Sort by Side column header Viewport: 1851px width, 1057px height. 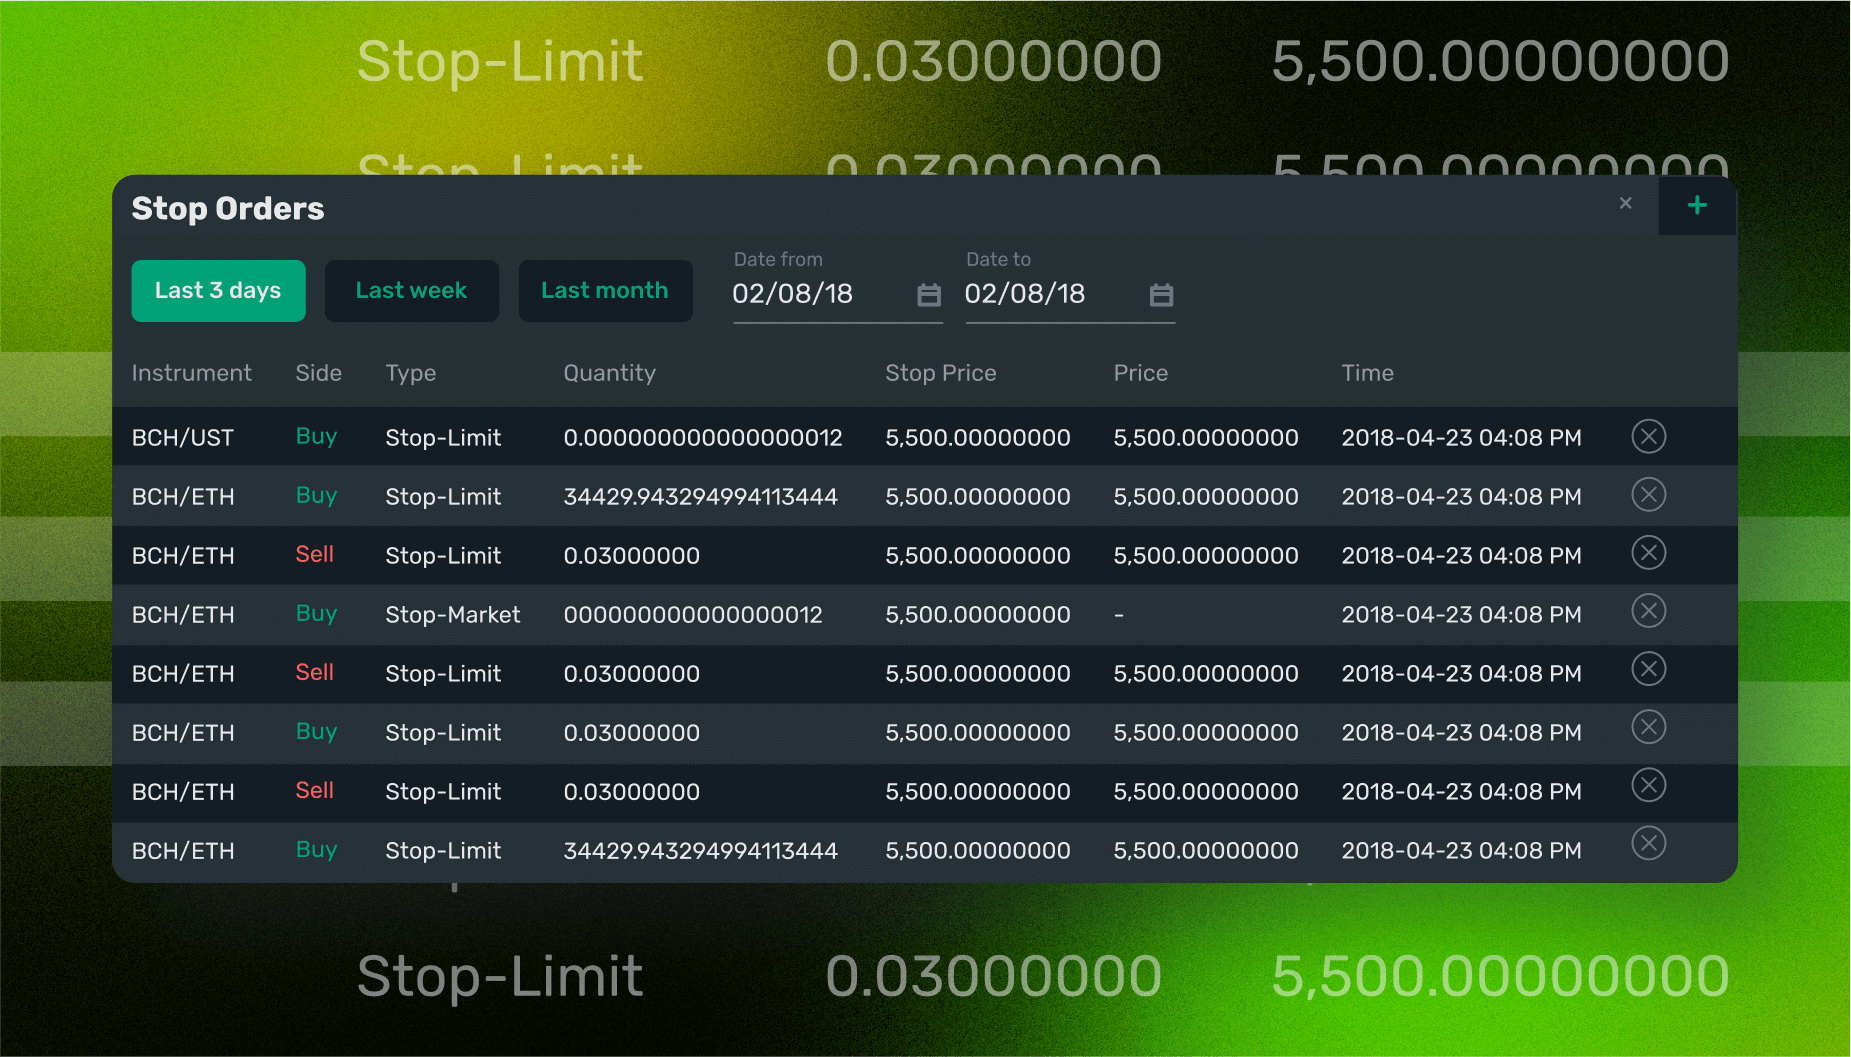click(x=318, y=373)
